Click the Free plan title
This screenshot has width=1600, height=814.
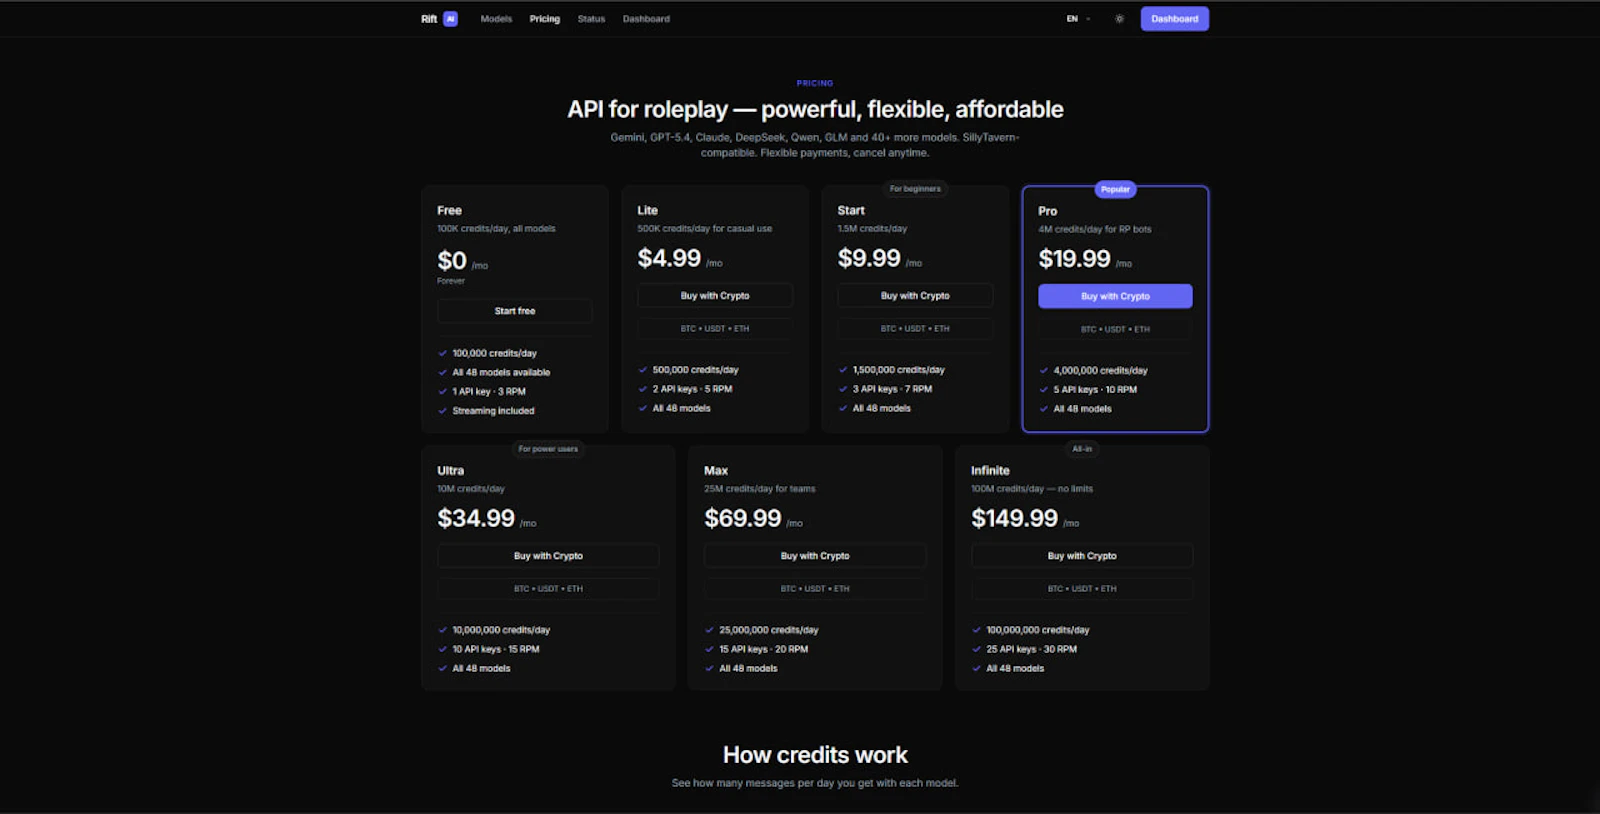coord(449,211)
